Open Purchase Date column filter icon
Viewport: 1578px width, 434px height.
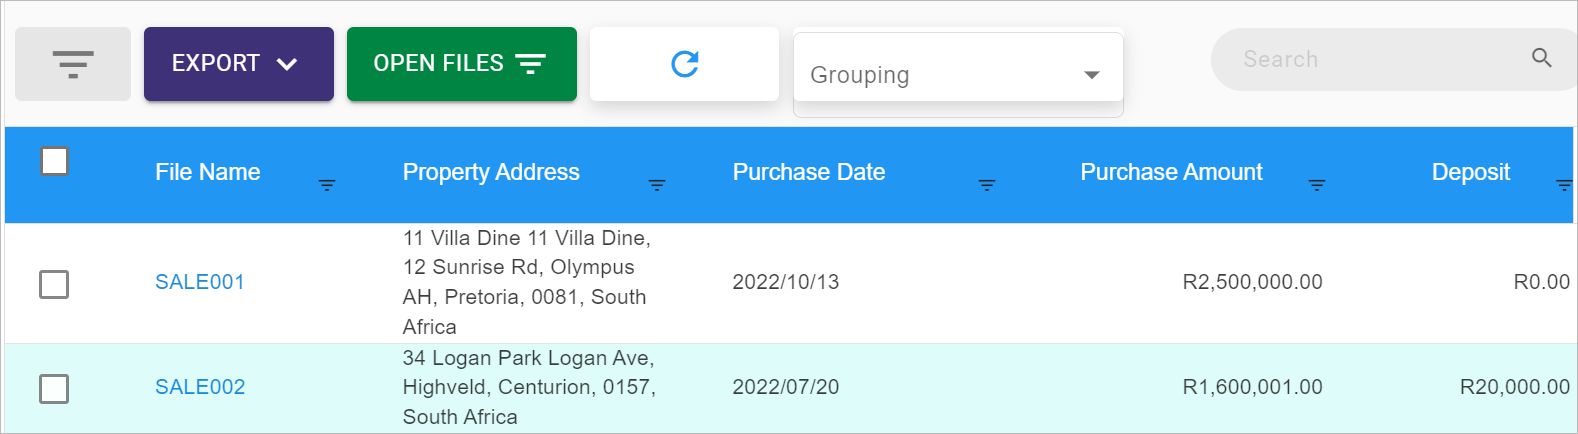tap(987, 185)
